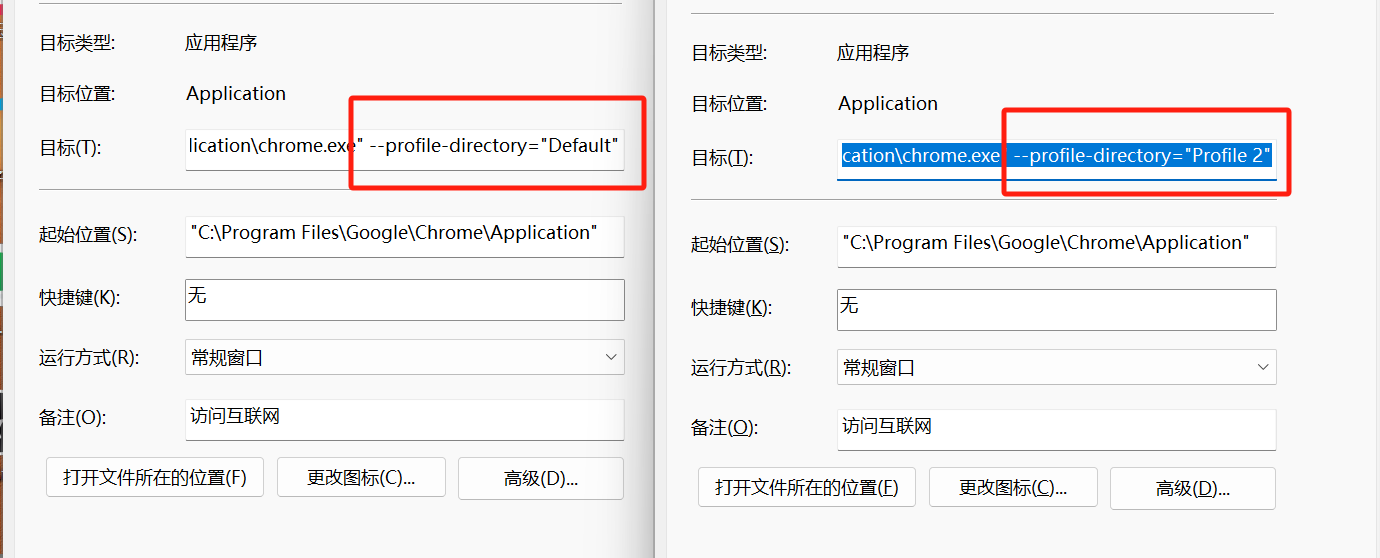
Task: Click 应用程序 target type text in left window
Action: coord(221,43)
